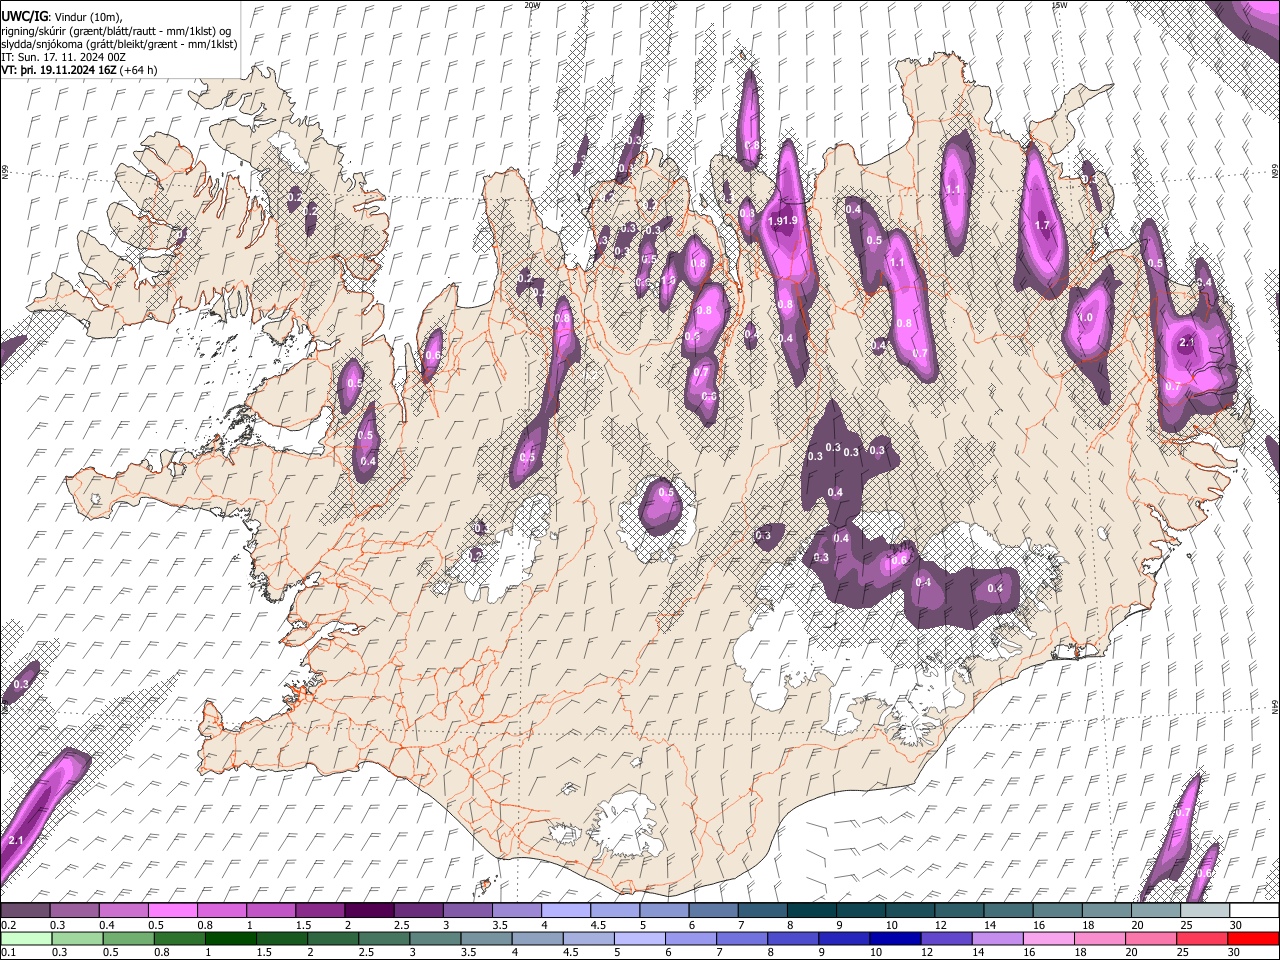Click the 'slydda/snjókoma' snow legend description line

[119, 44]
